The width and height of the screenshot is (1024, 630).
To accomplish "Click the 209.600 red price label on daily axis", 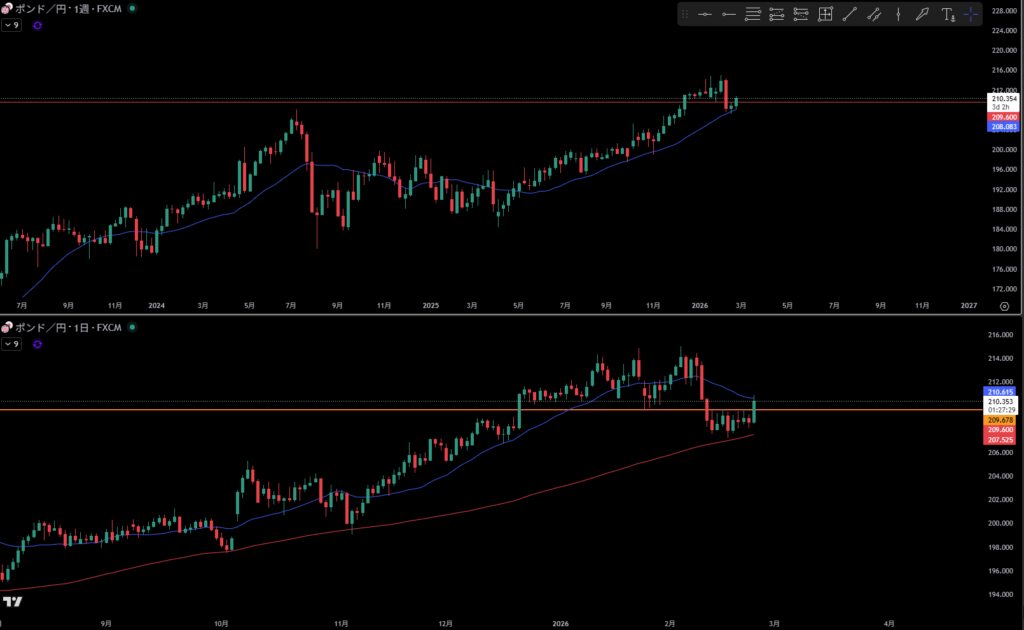I will tap(1001, 430).
